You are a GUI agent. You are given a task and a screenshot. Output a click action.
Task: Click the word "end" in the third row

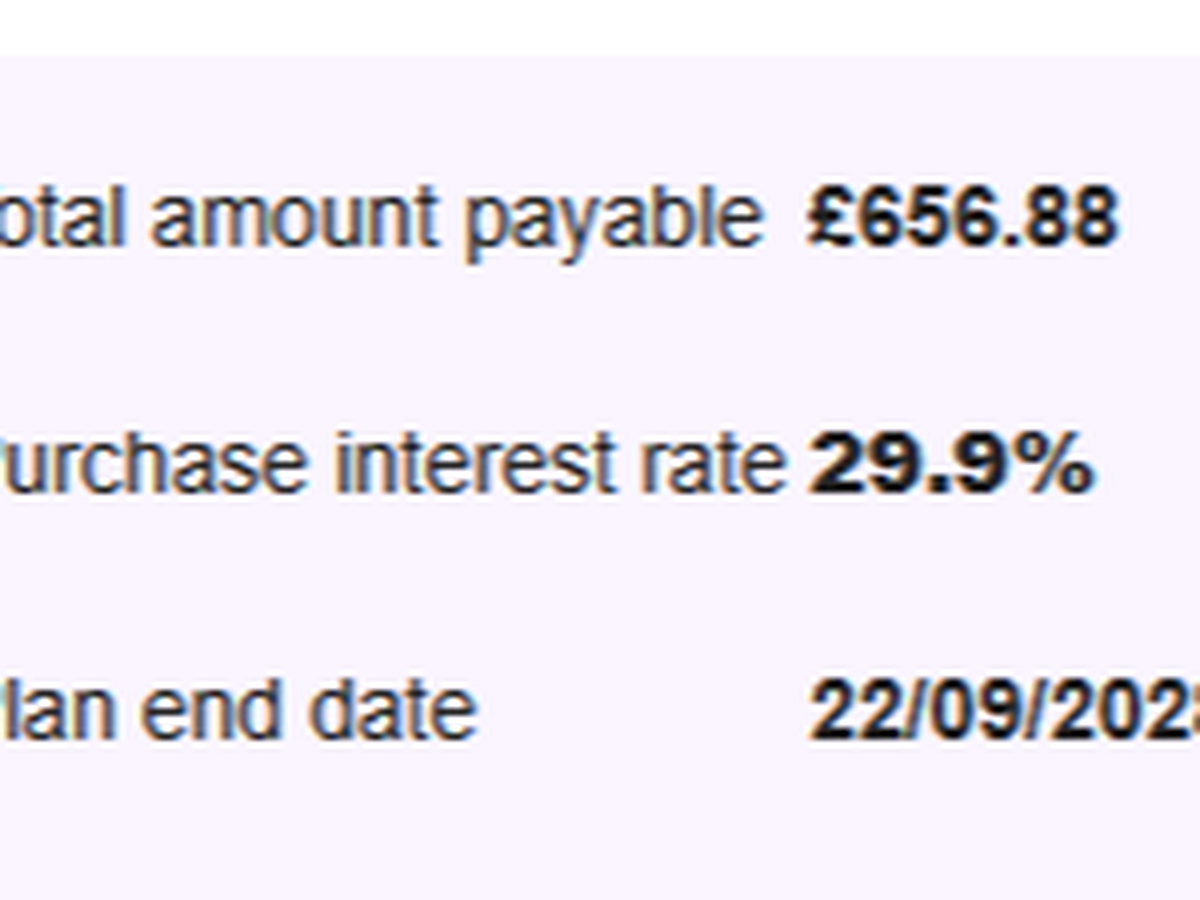coord(212,712)
